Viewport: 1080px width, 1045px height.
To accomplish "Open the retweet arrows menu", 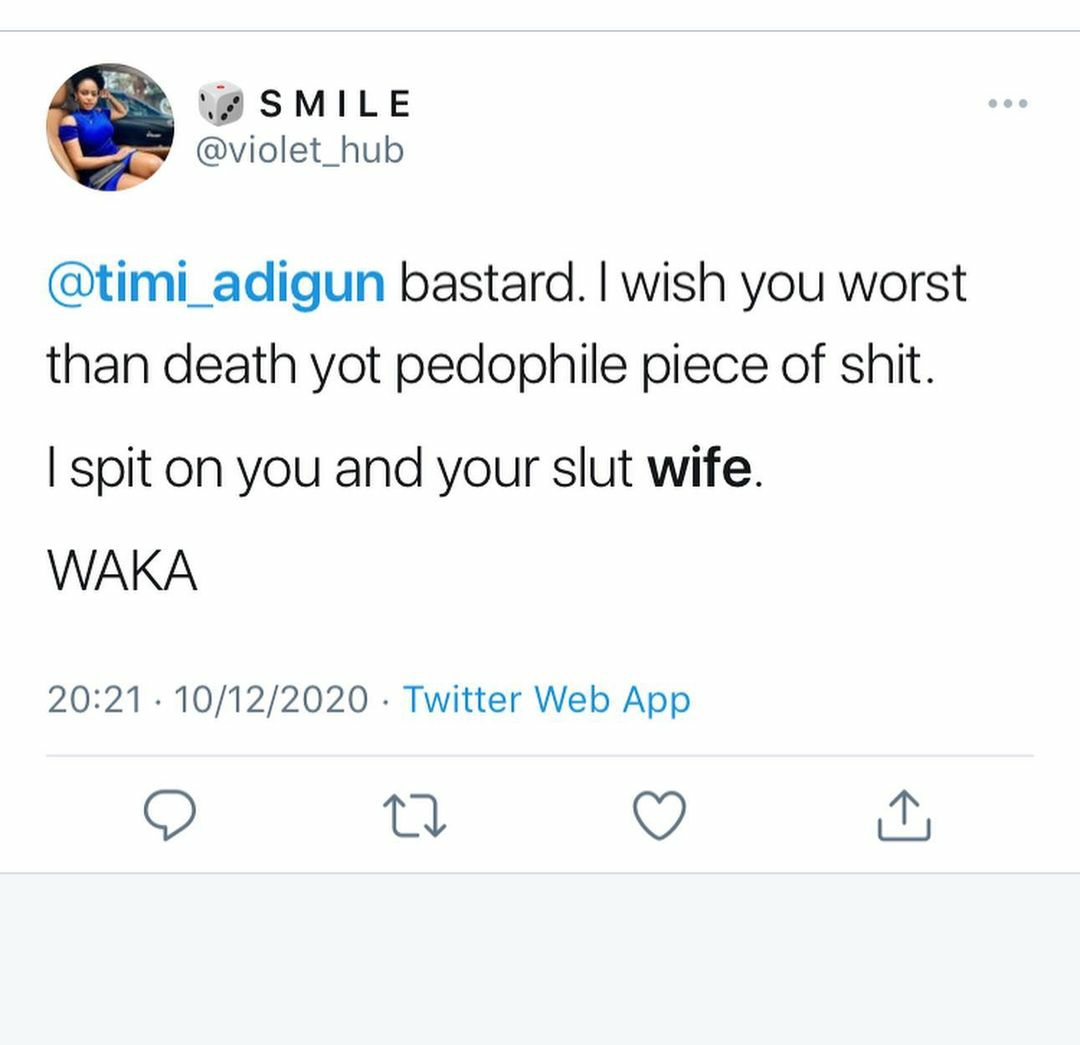I will tap(415, 814).
